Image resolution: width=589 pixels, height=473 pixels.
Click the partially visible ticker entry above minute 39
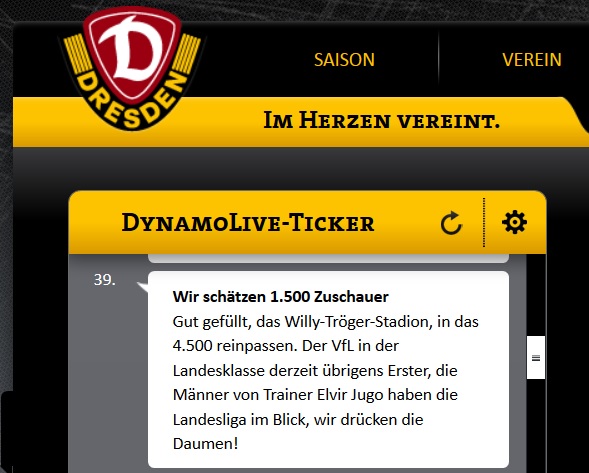click(x=328, y=258)
